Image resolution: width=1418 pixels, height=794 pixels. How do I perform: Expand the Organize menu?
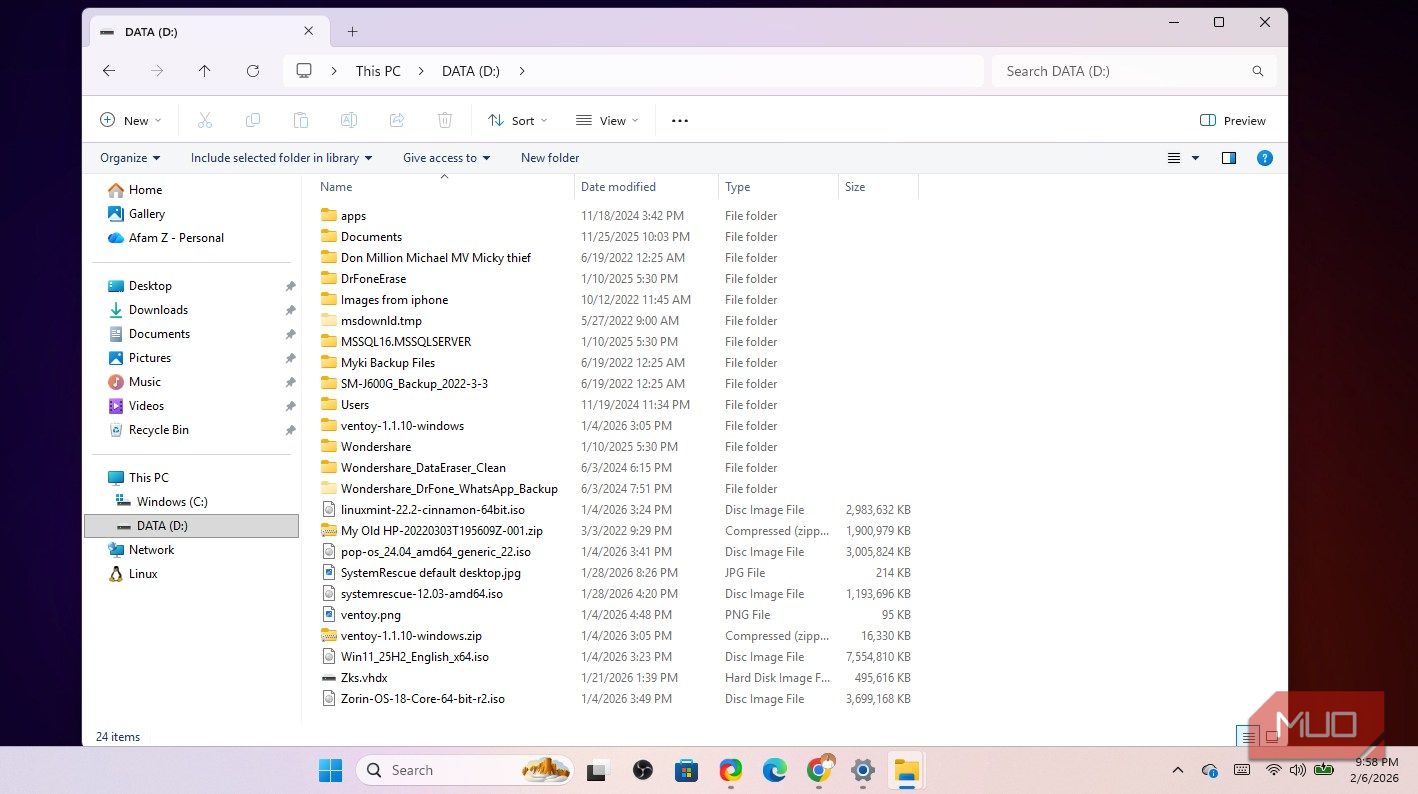pyautogui.click(x=130, y=158)
